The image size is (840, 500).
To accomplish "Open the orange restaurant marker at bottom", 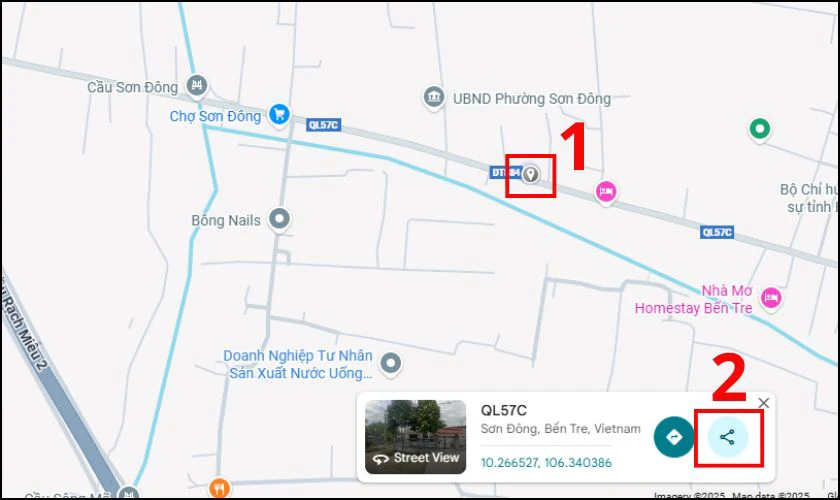I will pos(219,488).
